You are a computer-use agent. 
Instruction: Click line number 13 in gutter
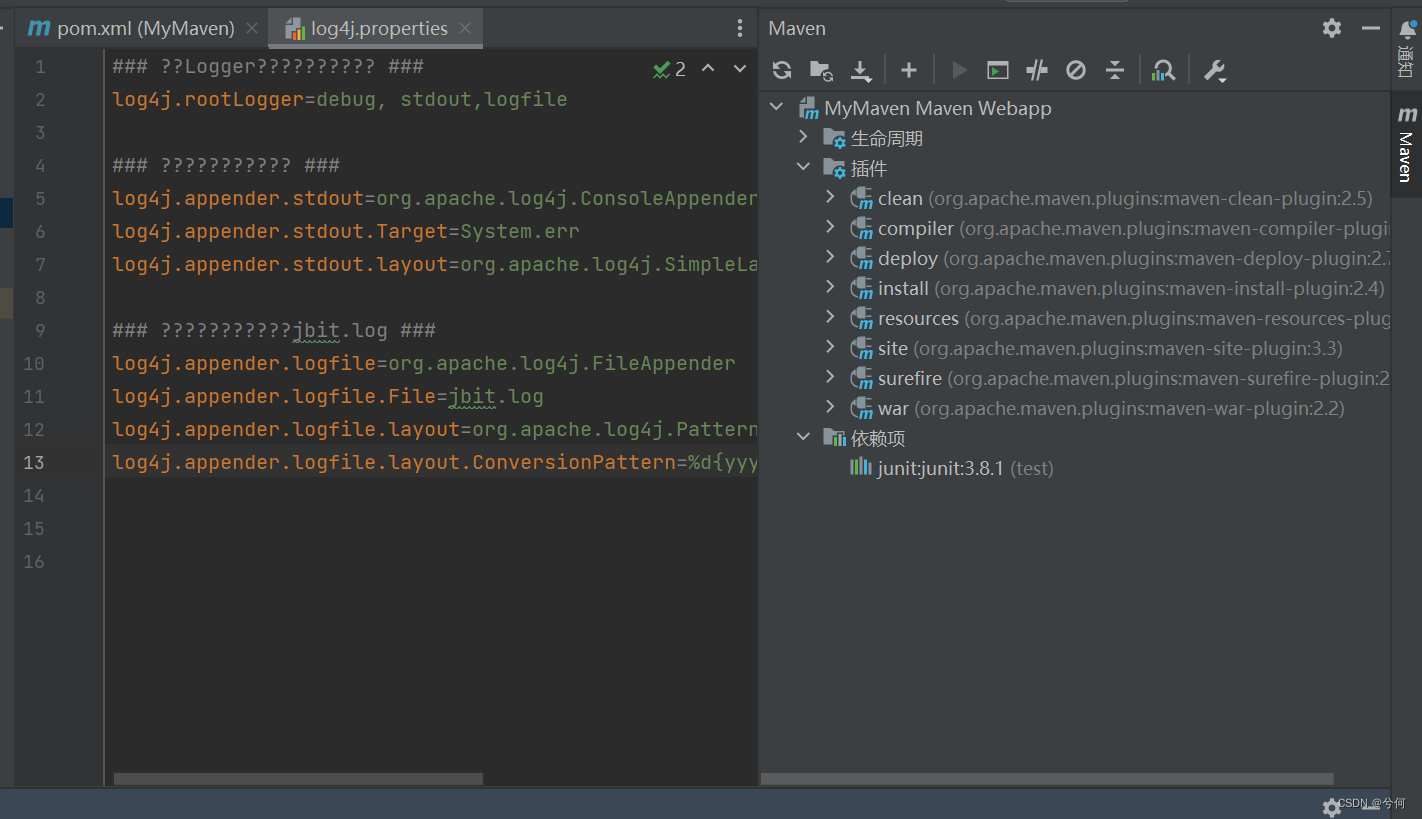point(34,462)
